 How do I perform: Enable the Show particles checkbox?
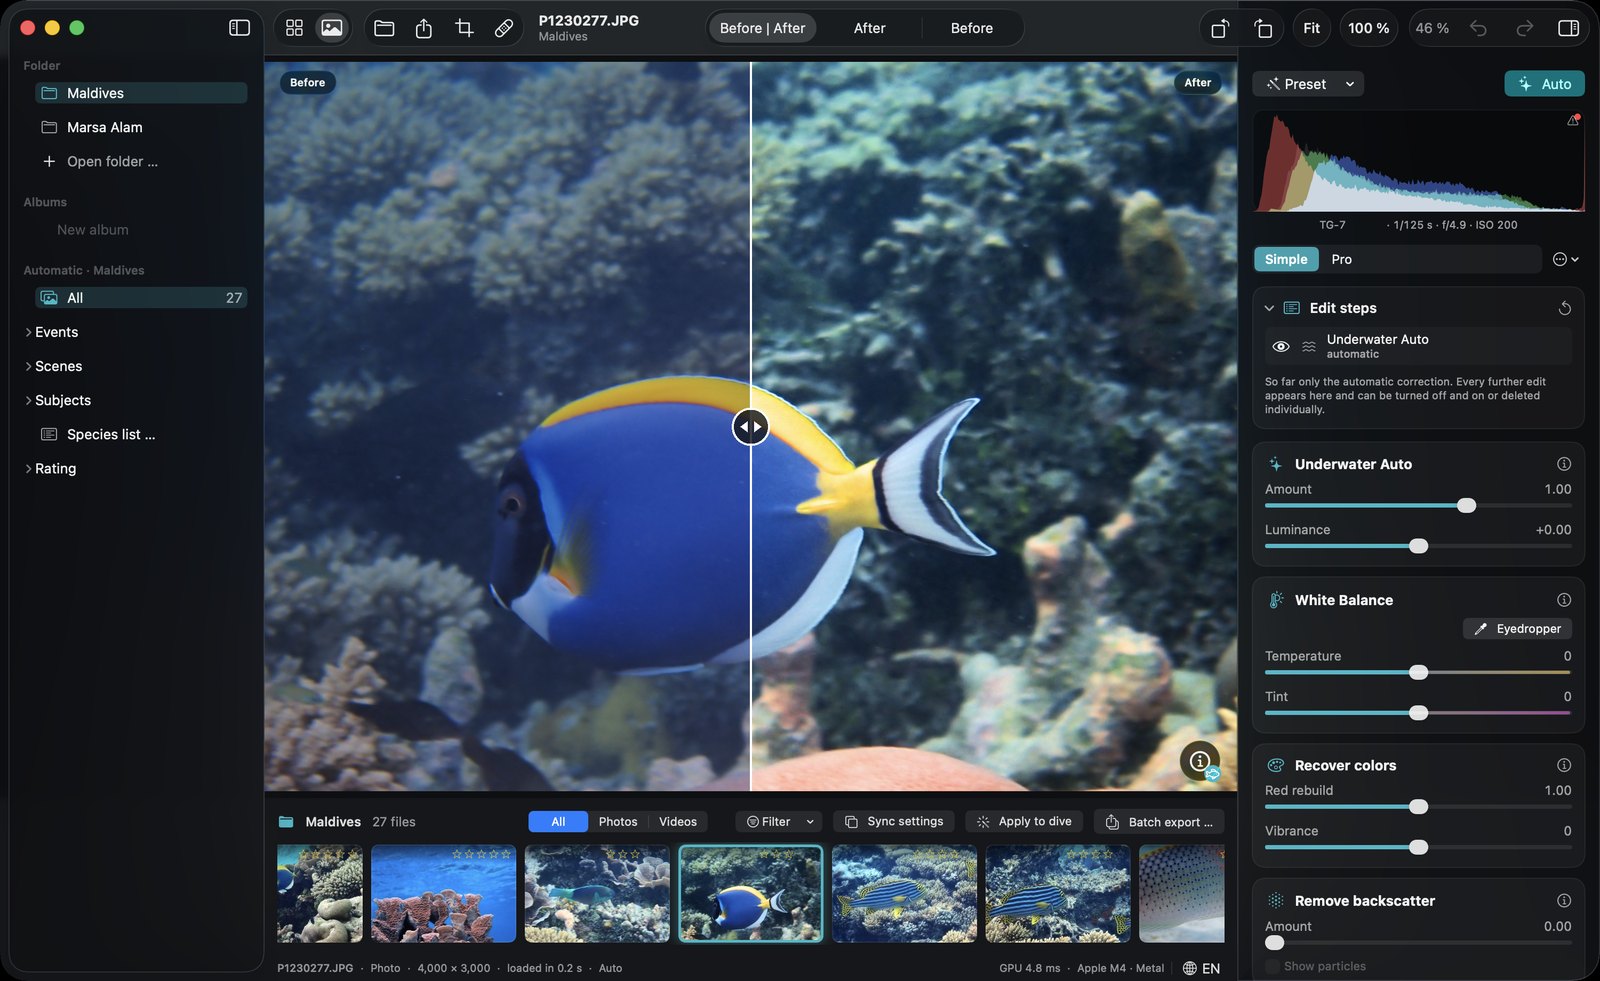point(1272,966)
